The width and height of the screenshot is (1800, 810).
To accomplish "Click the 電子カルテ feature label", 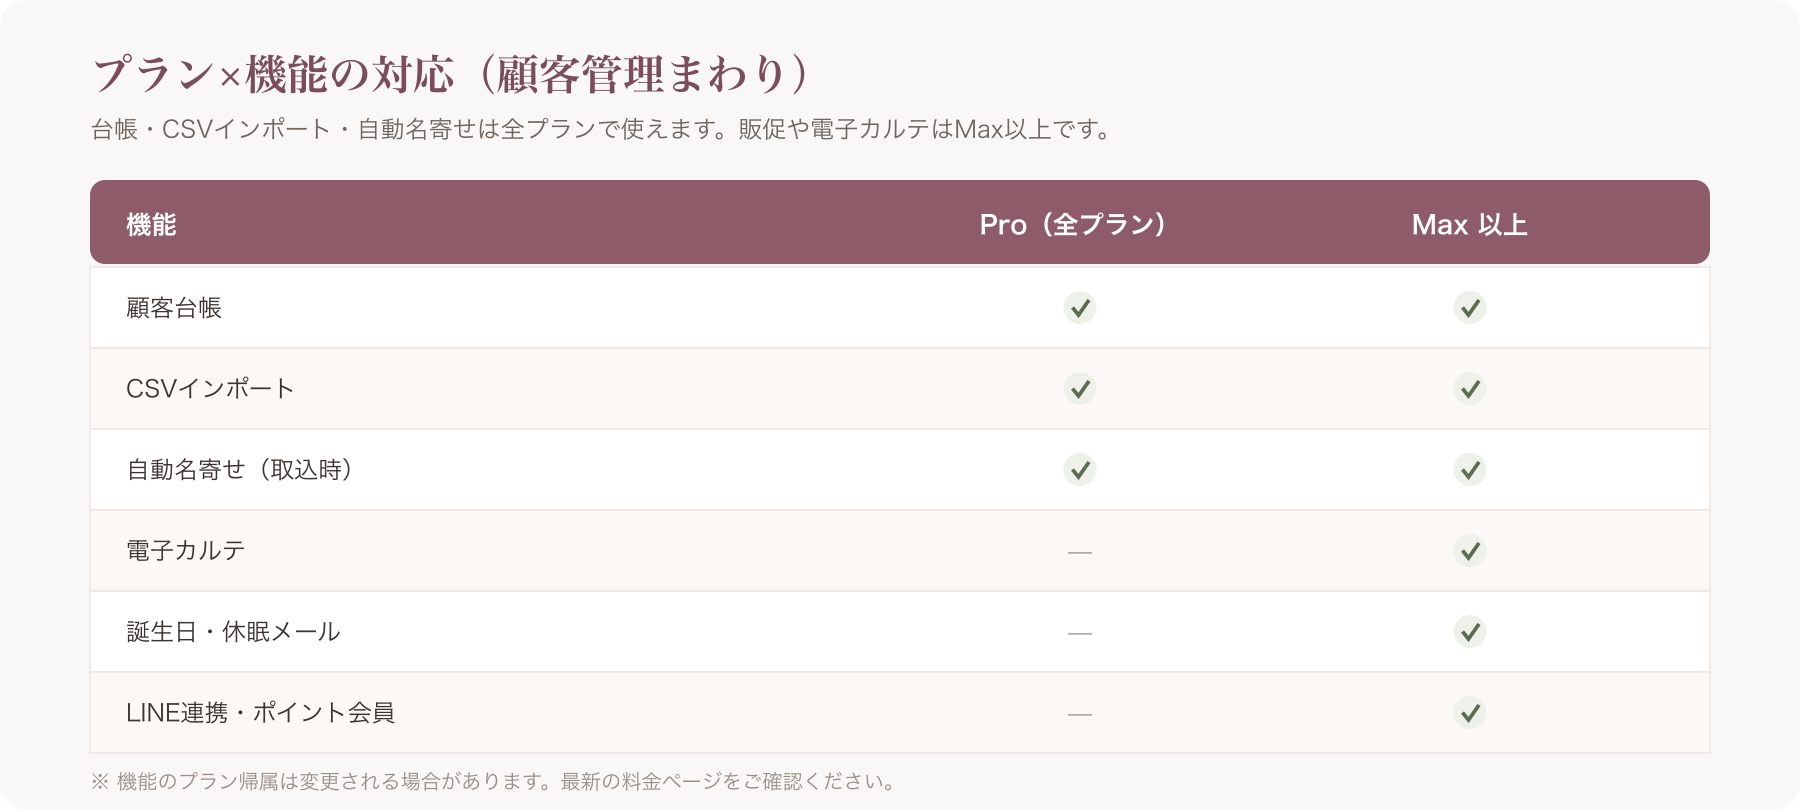I will click(186, 551).
